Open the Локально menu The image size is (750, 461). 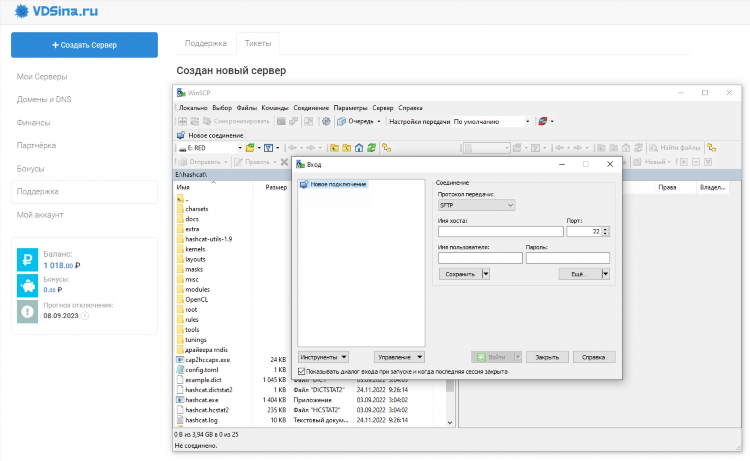pyautogui.click(x=193, y=108)
